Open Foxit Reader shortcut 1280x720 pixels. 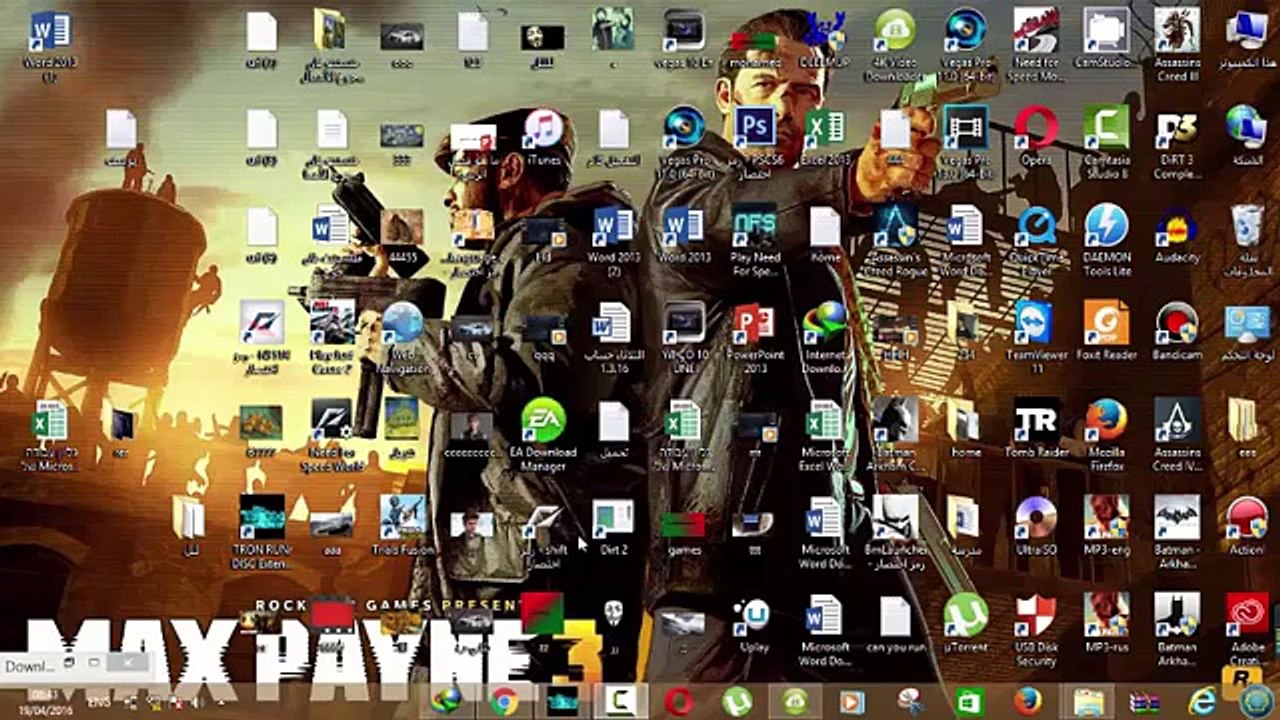click(x=1106, y=333)
